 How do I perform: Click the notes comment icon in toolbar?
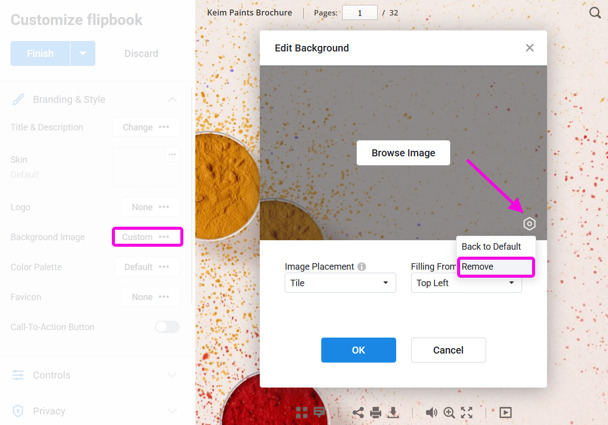[320, 412]
